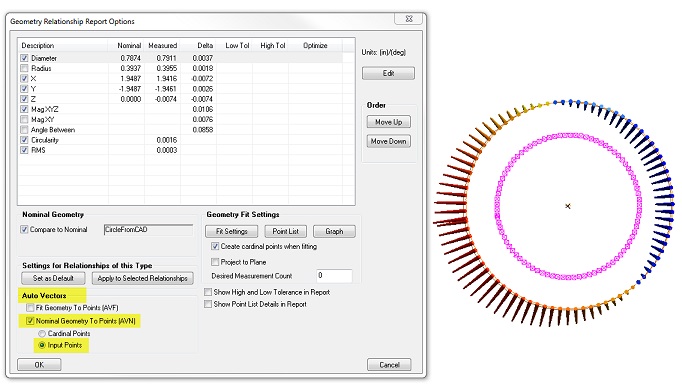The height and width of the screenshot is (389, 682).
Task: Click the Desired Measurement Count field
Action: pyautogui.click(x=334, y=275)
